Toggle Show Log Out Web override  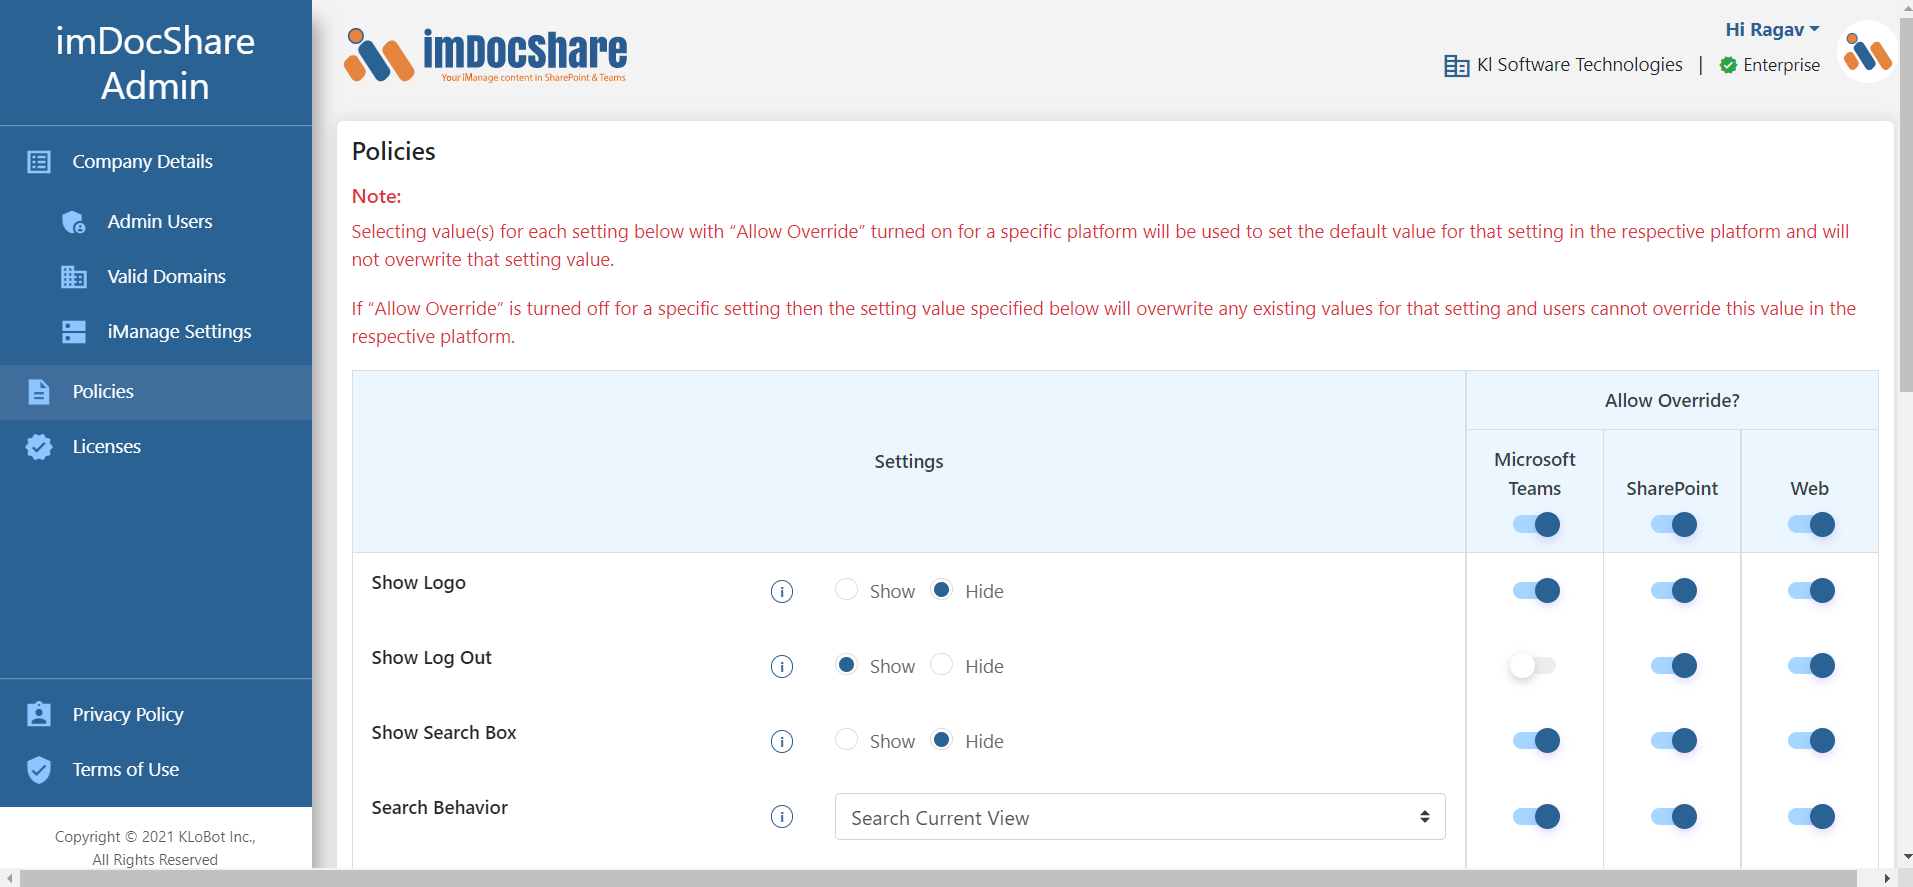[x=1811, y=666]
